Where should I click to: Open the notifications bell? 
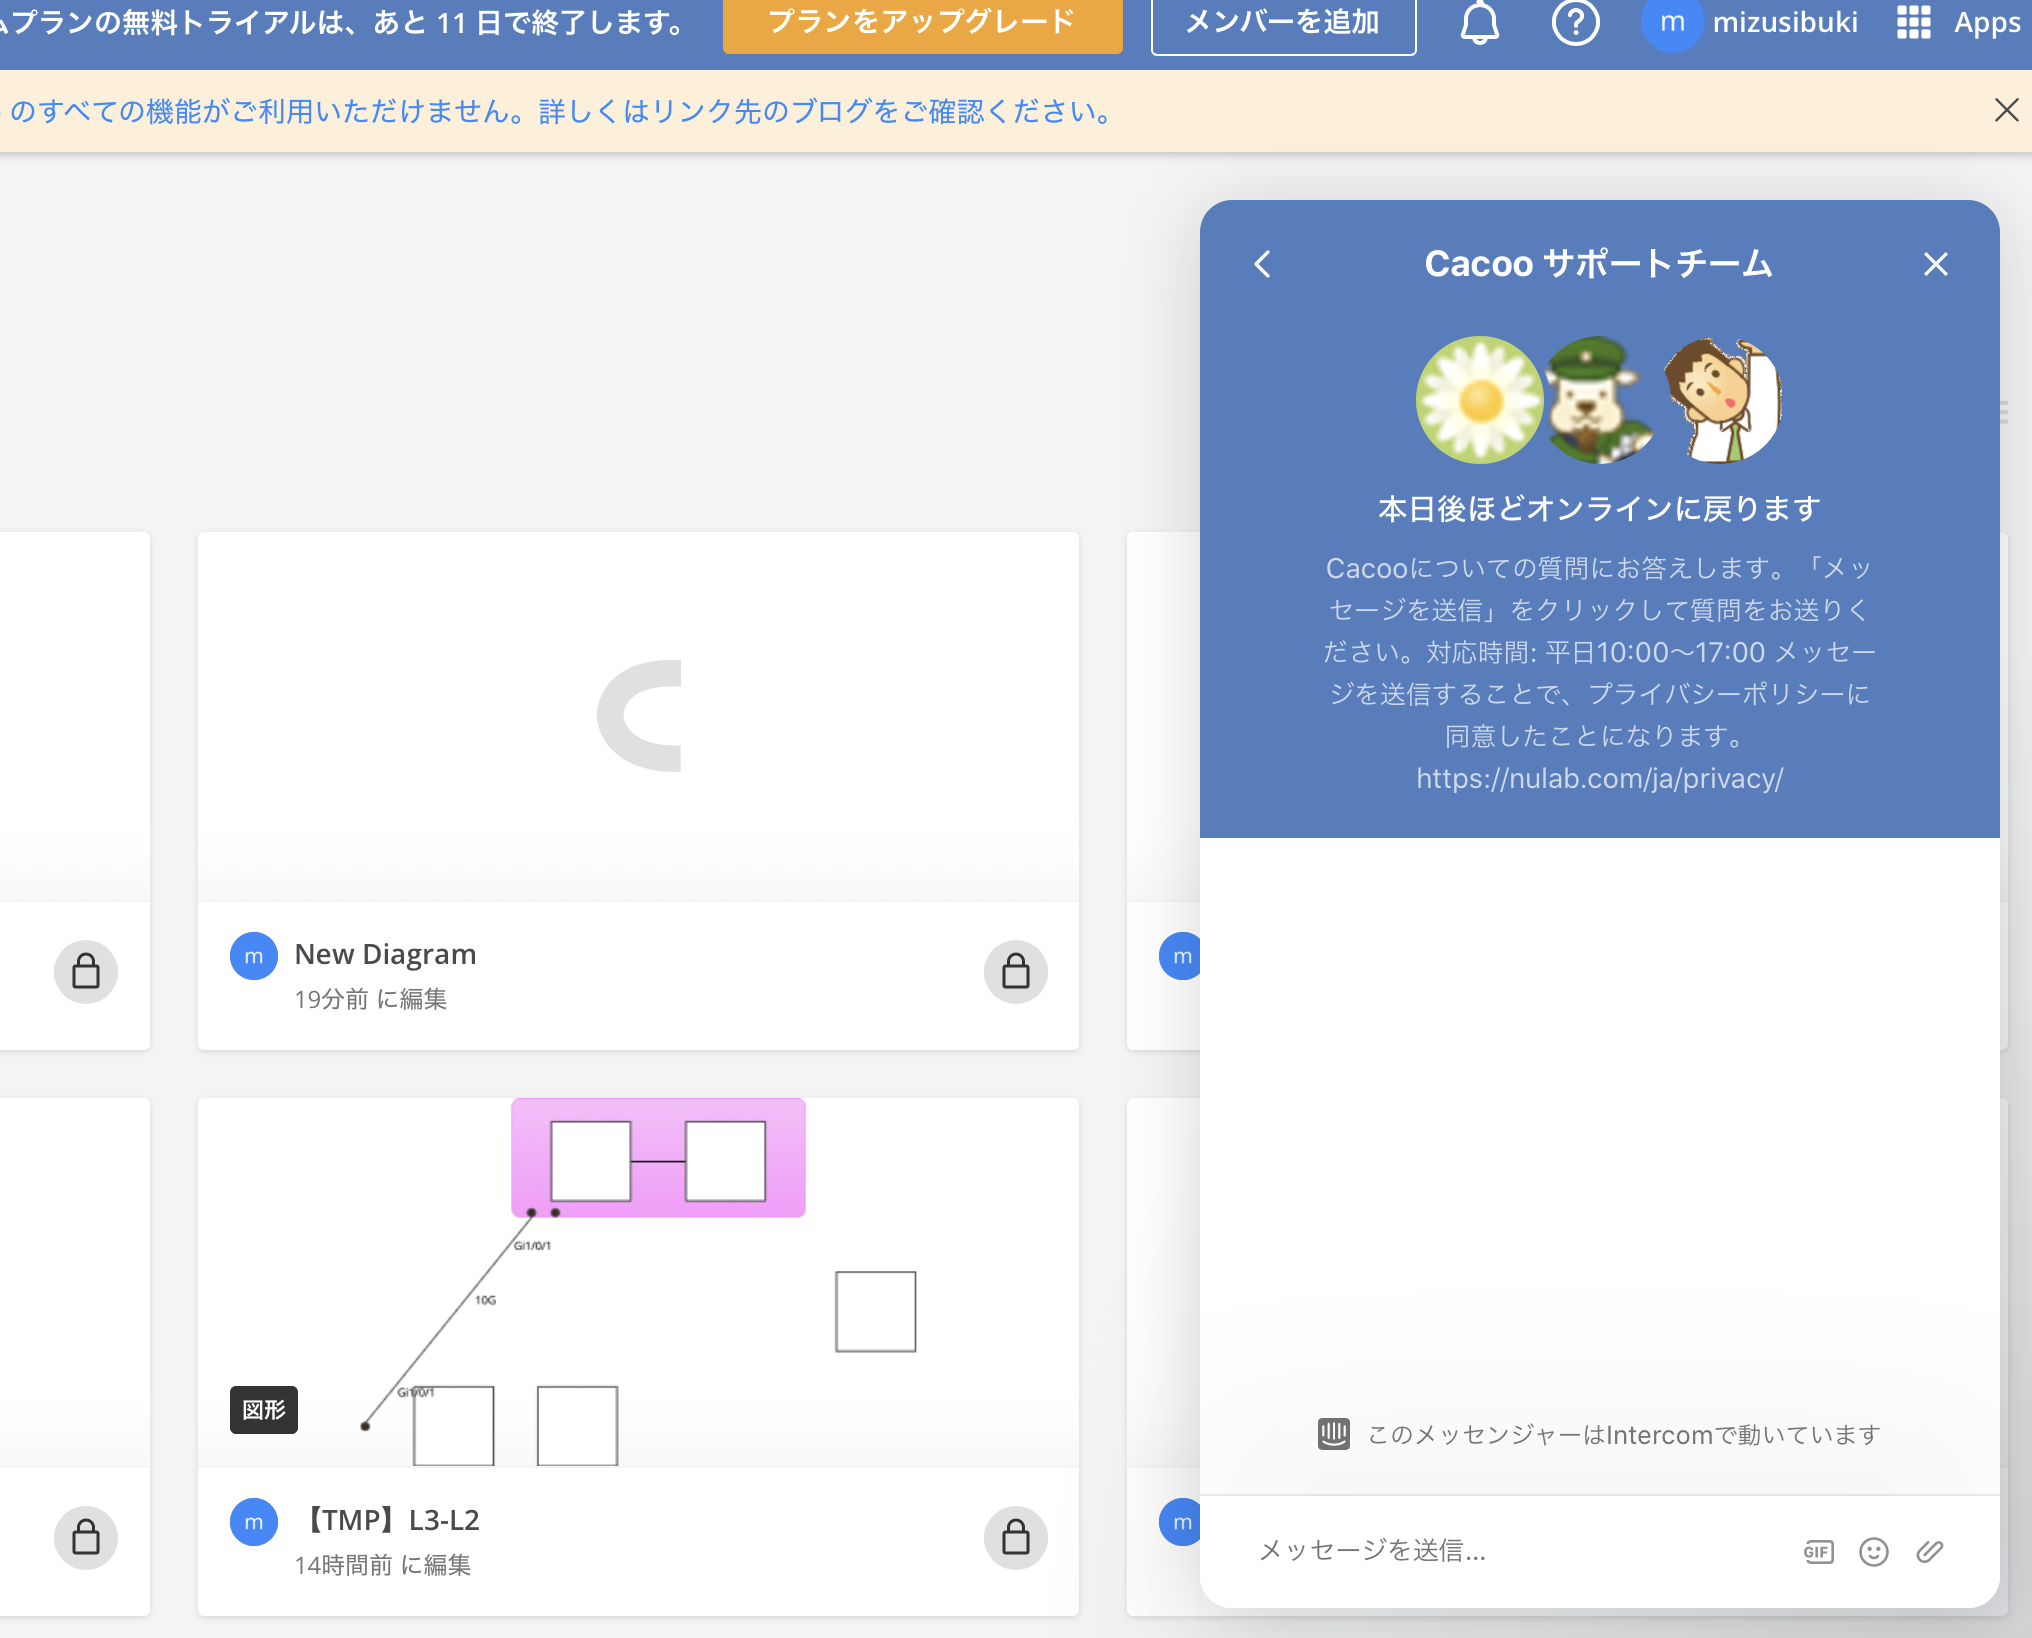click(1479, 22)
